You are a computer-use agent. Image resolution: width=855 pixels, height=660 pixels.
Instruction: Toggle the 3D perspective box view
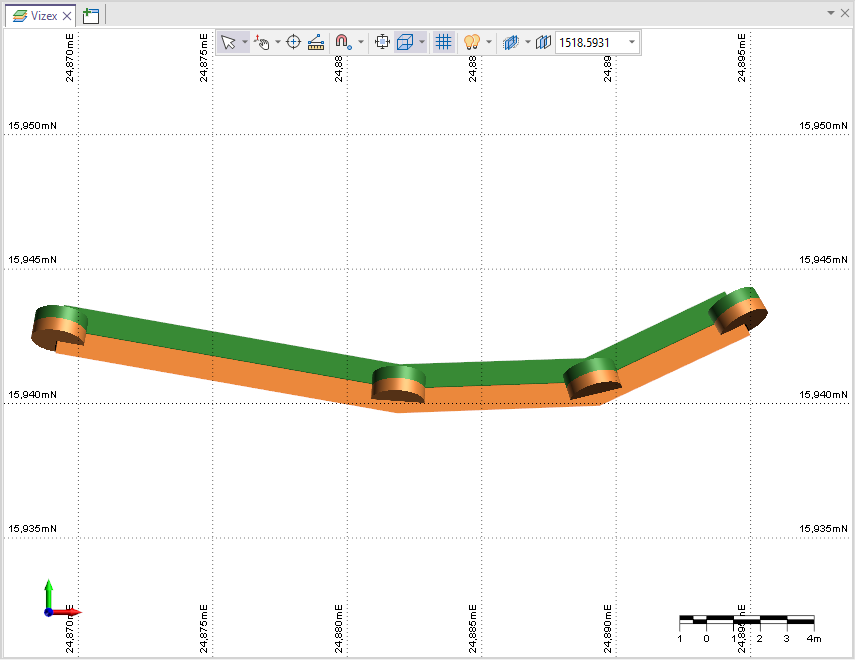click(x=405, y=42)
